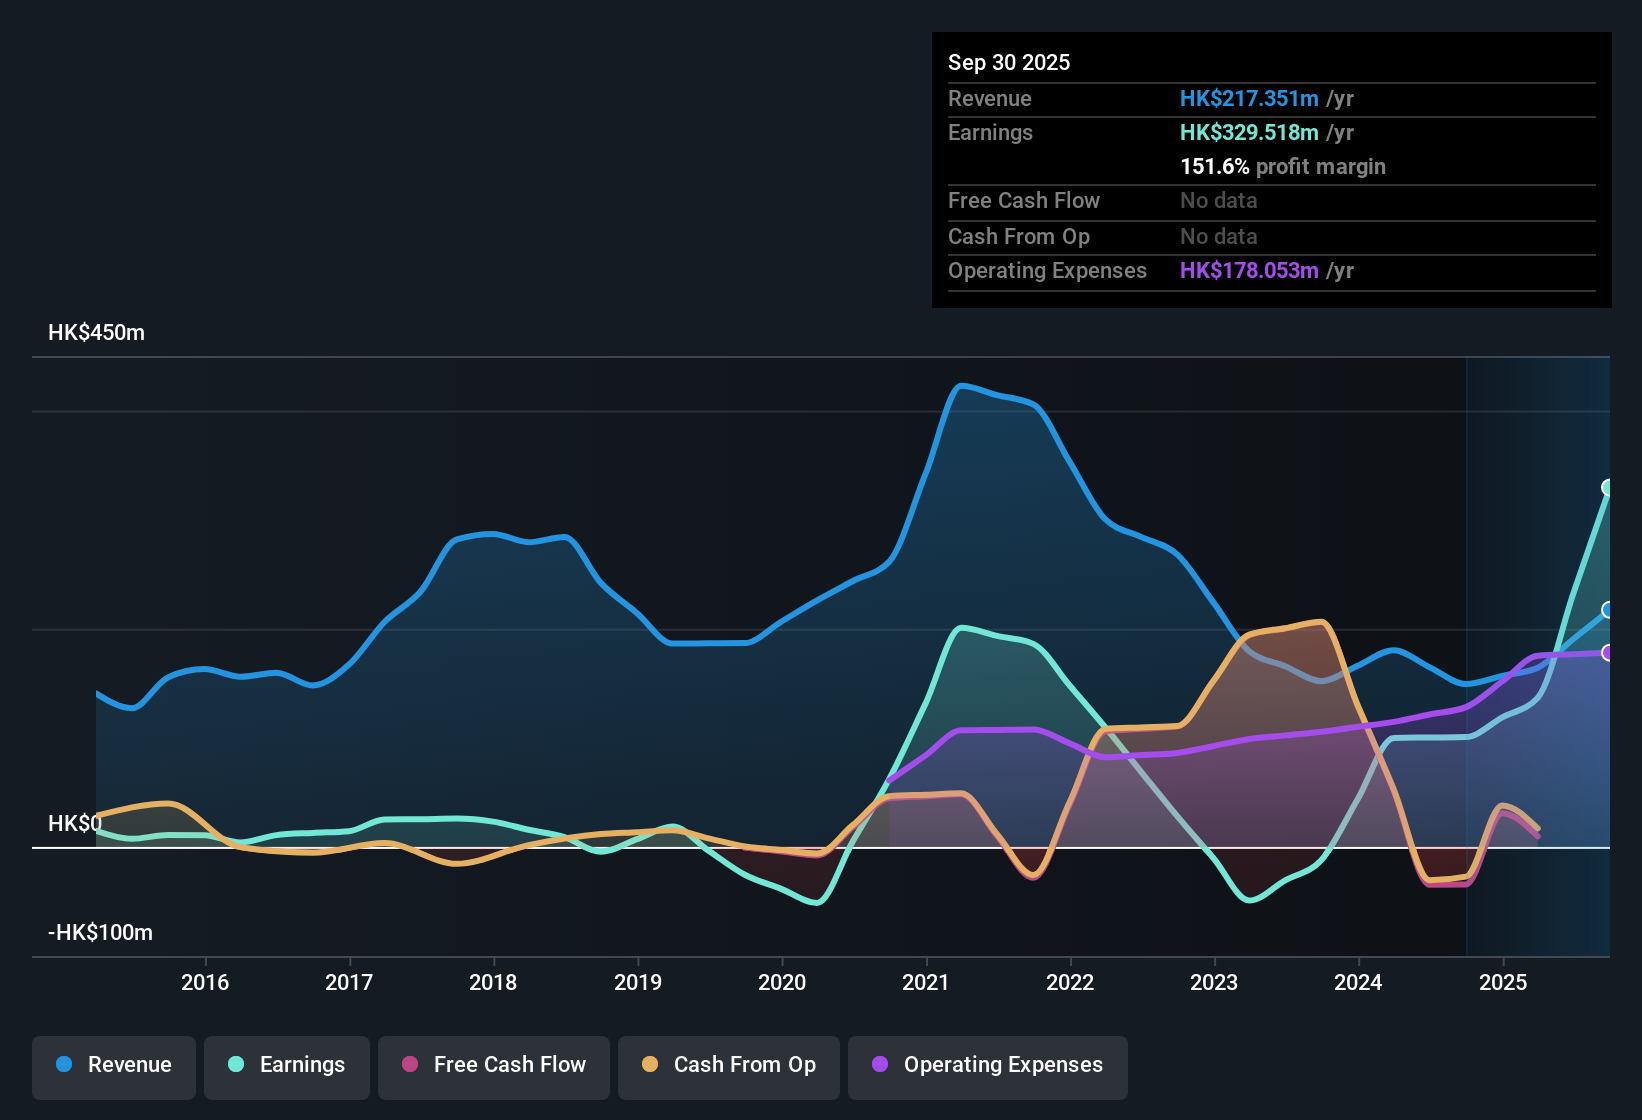
Task: Click the HK$329.518m Earnings value
Action: [1248, 132]
